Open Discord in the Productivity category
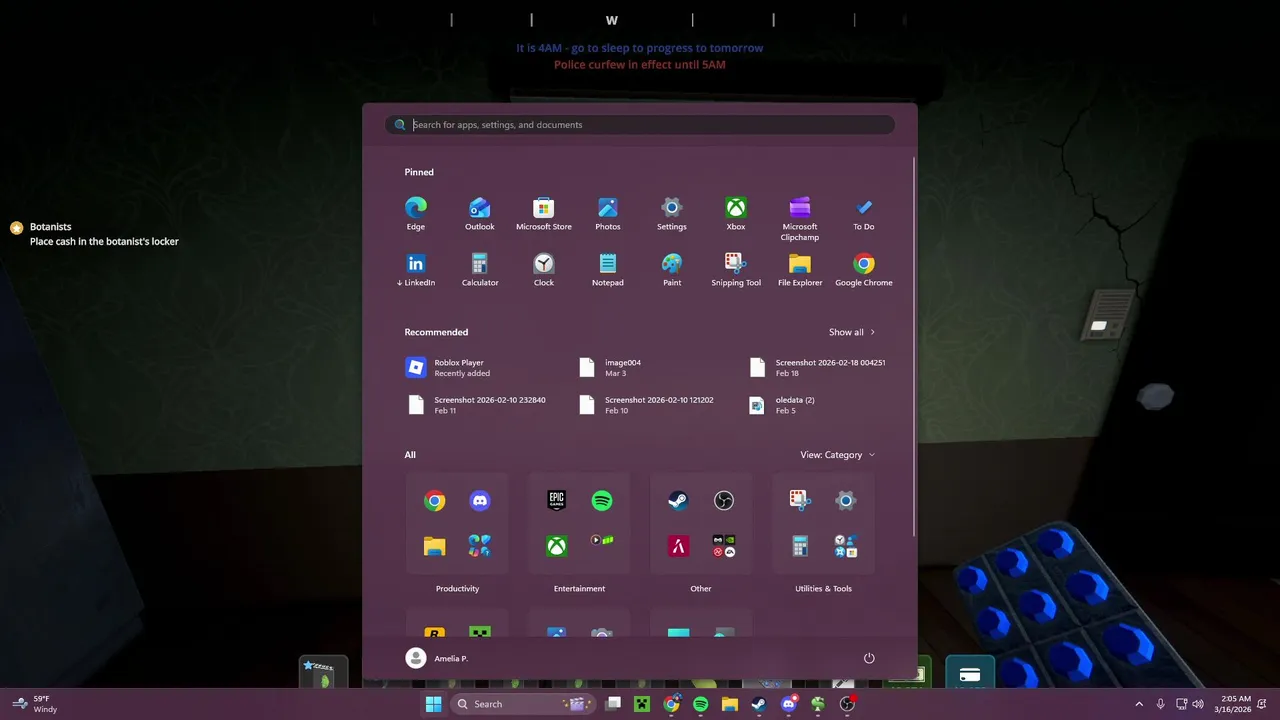This screenshot has height=720, width=1280. [x=480, y=501]
